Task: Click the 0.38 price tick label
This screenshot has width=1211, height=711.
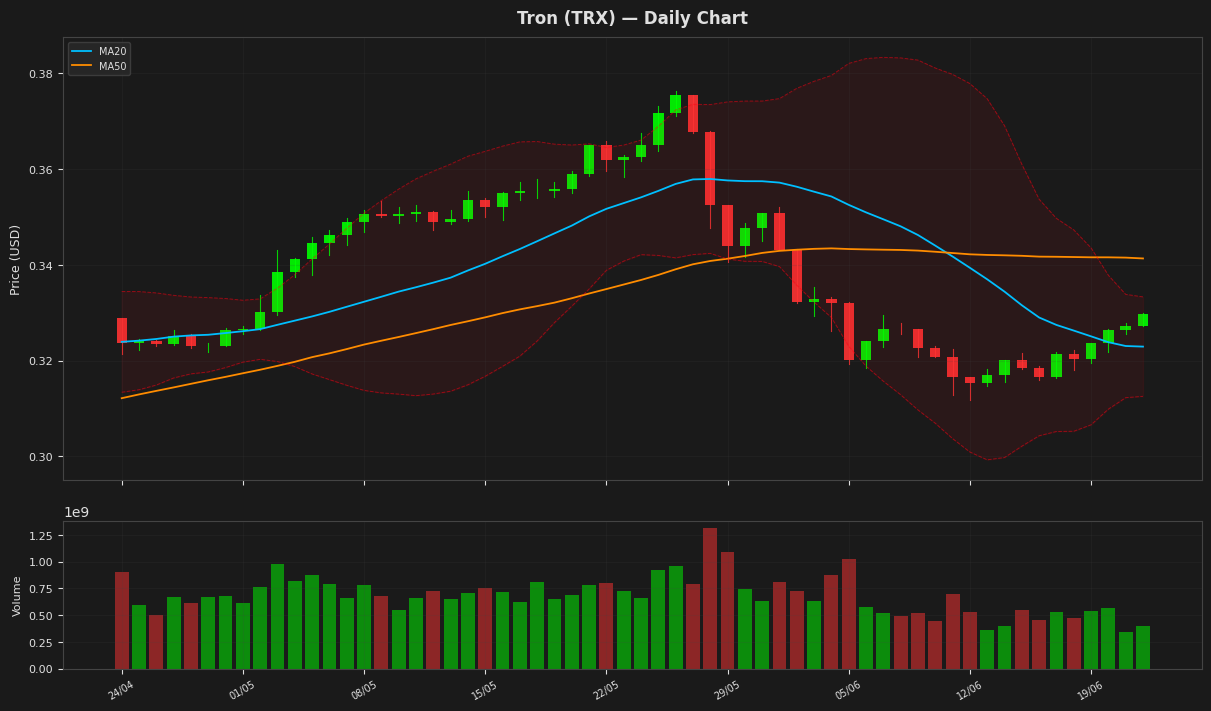Action: pyautogui.click(x=41, y=74)
